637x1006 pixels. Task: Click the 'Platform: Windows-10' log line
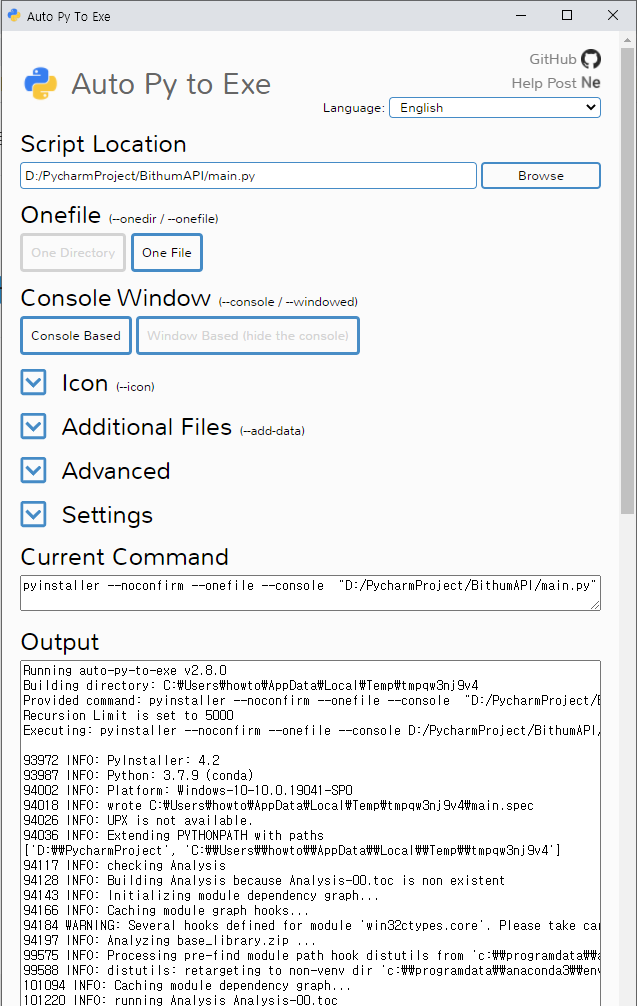click(188, 790)
